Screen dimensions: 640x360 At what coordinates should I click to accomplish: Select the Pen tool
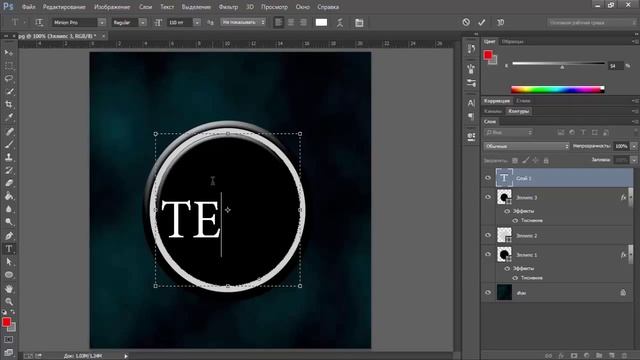click(x=9, y=236)
